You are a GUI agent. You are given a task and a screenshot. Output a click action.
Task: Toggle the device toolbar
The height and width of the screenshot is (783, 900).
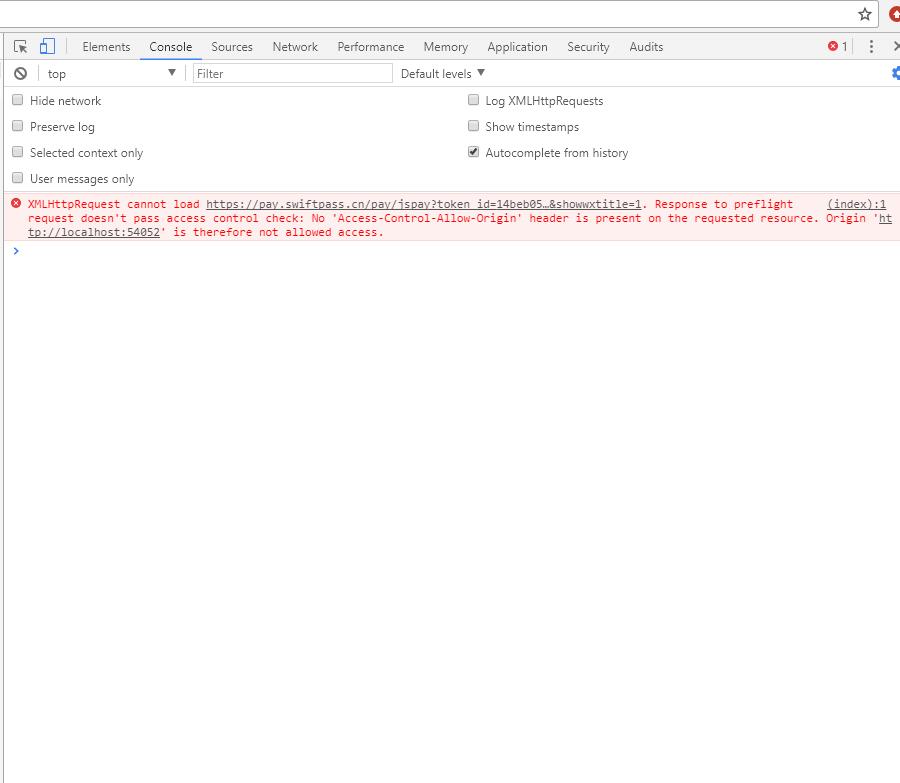[46, 46]
